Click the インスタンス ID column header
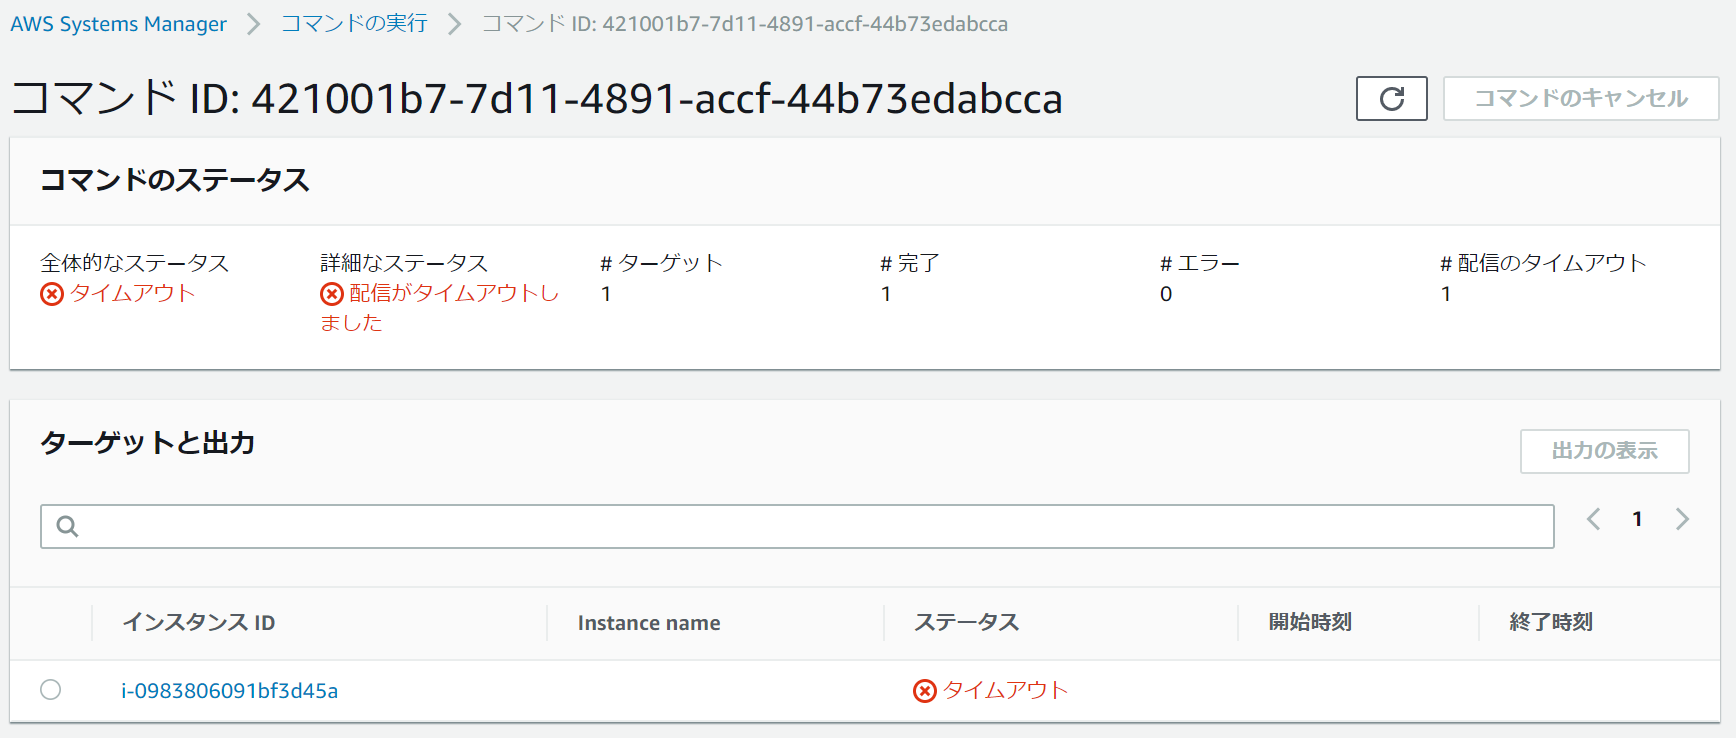The height and width of the screenshot is (738, 1736). click(x=199, y=622)
